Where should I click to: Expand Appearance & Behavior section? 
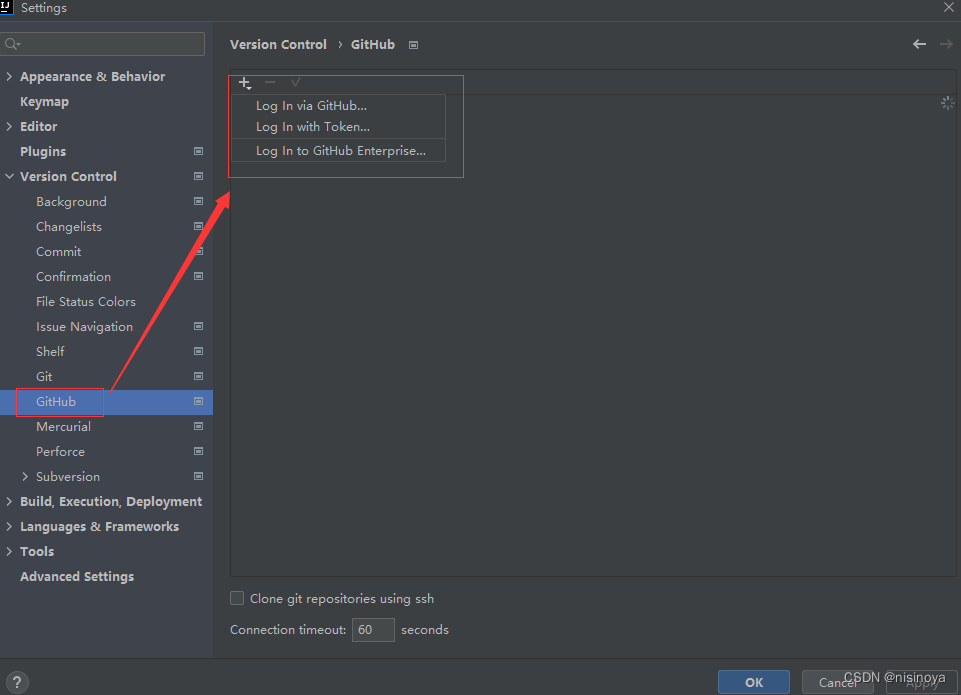[x=9, y=76]
